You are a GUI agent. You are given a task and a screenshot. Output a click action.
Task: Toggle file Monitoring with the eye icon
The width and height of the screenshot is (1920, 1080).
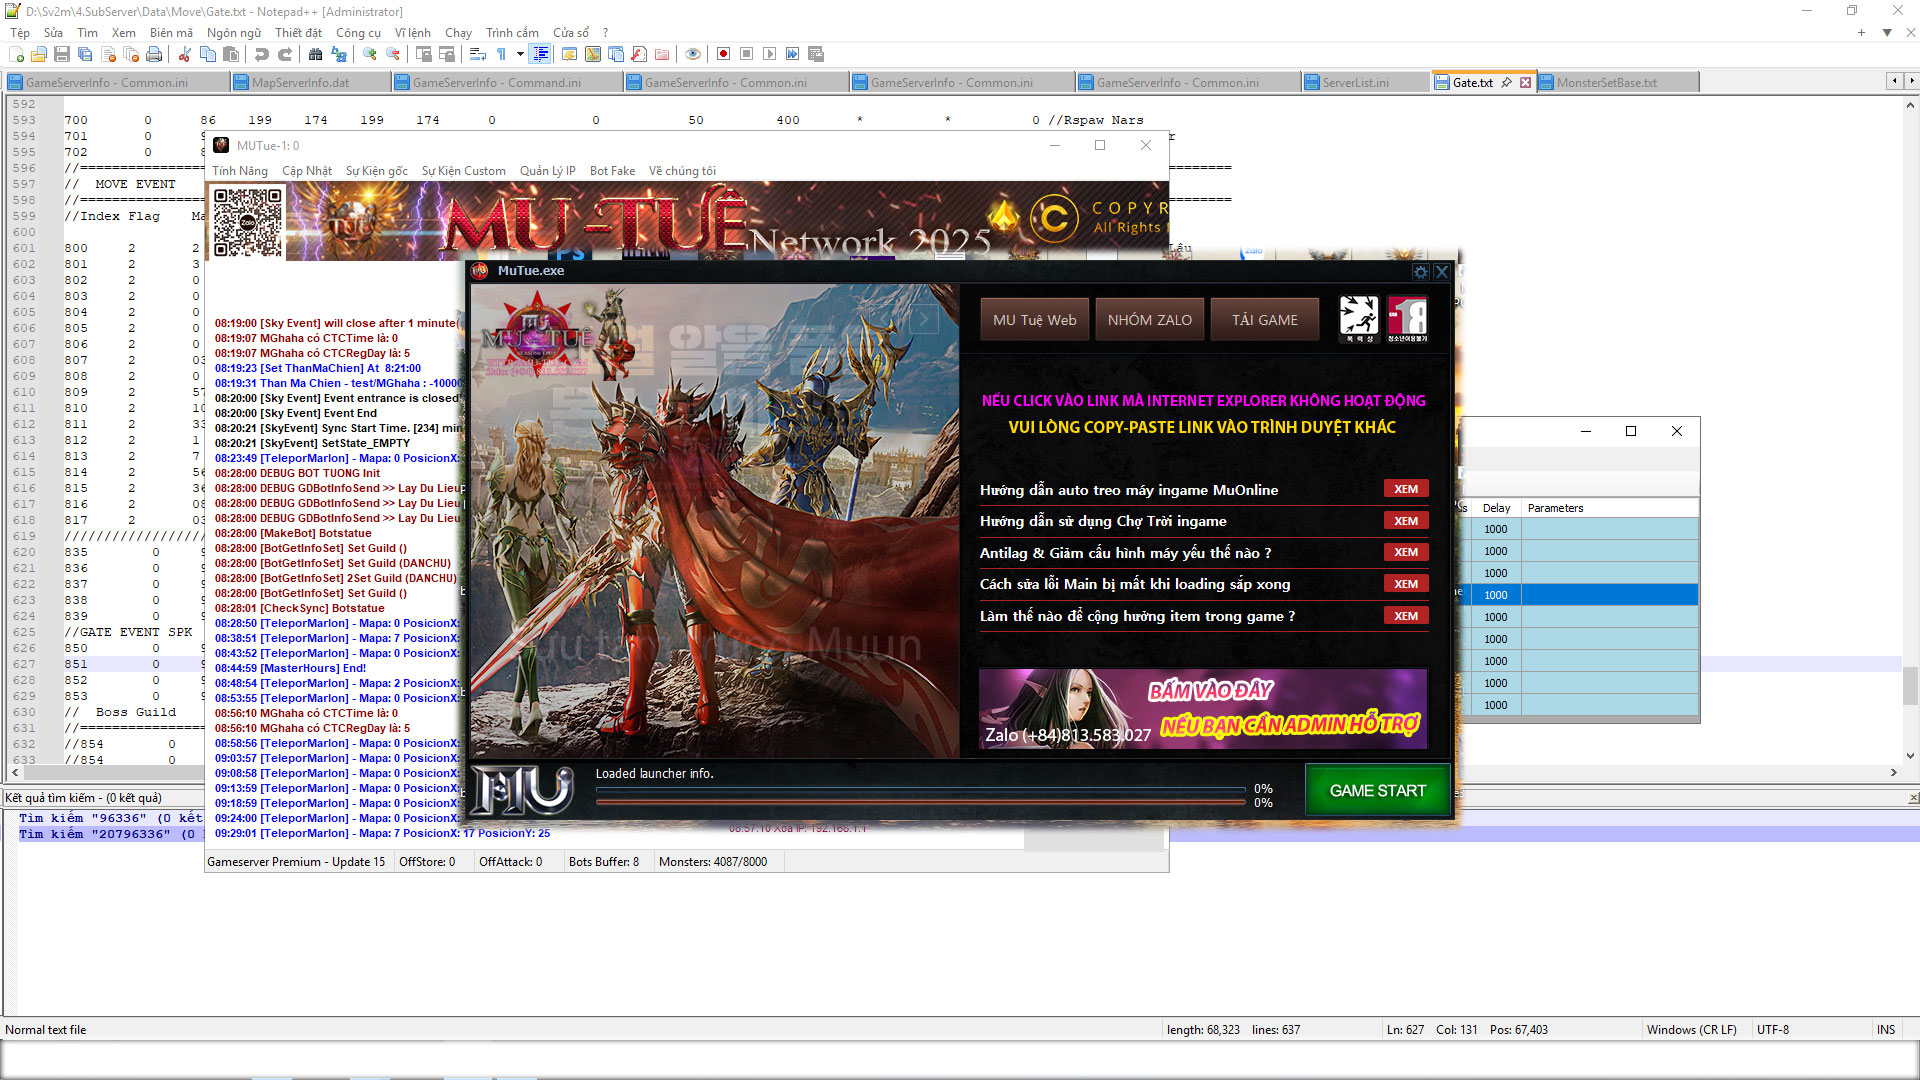[693, 54]
